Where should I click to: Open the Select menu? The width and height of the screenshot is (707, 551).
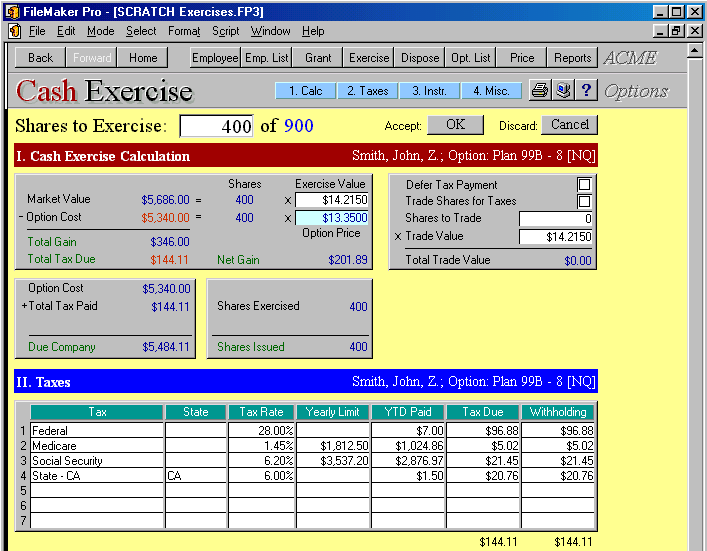click(141, 31)
